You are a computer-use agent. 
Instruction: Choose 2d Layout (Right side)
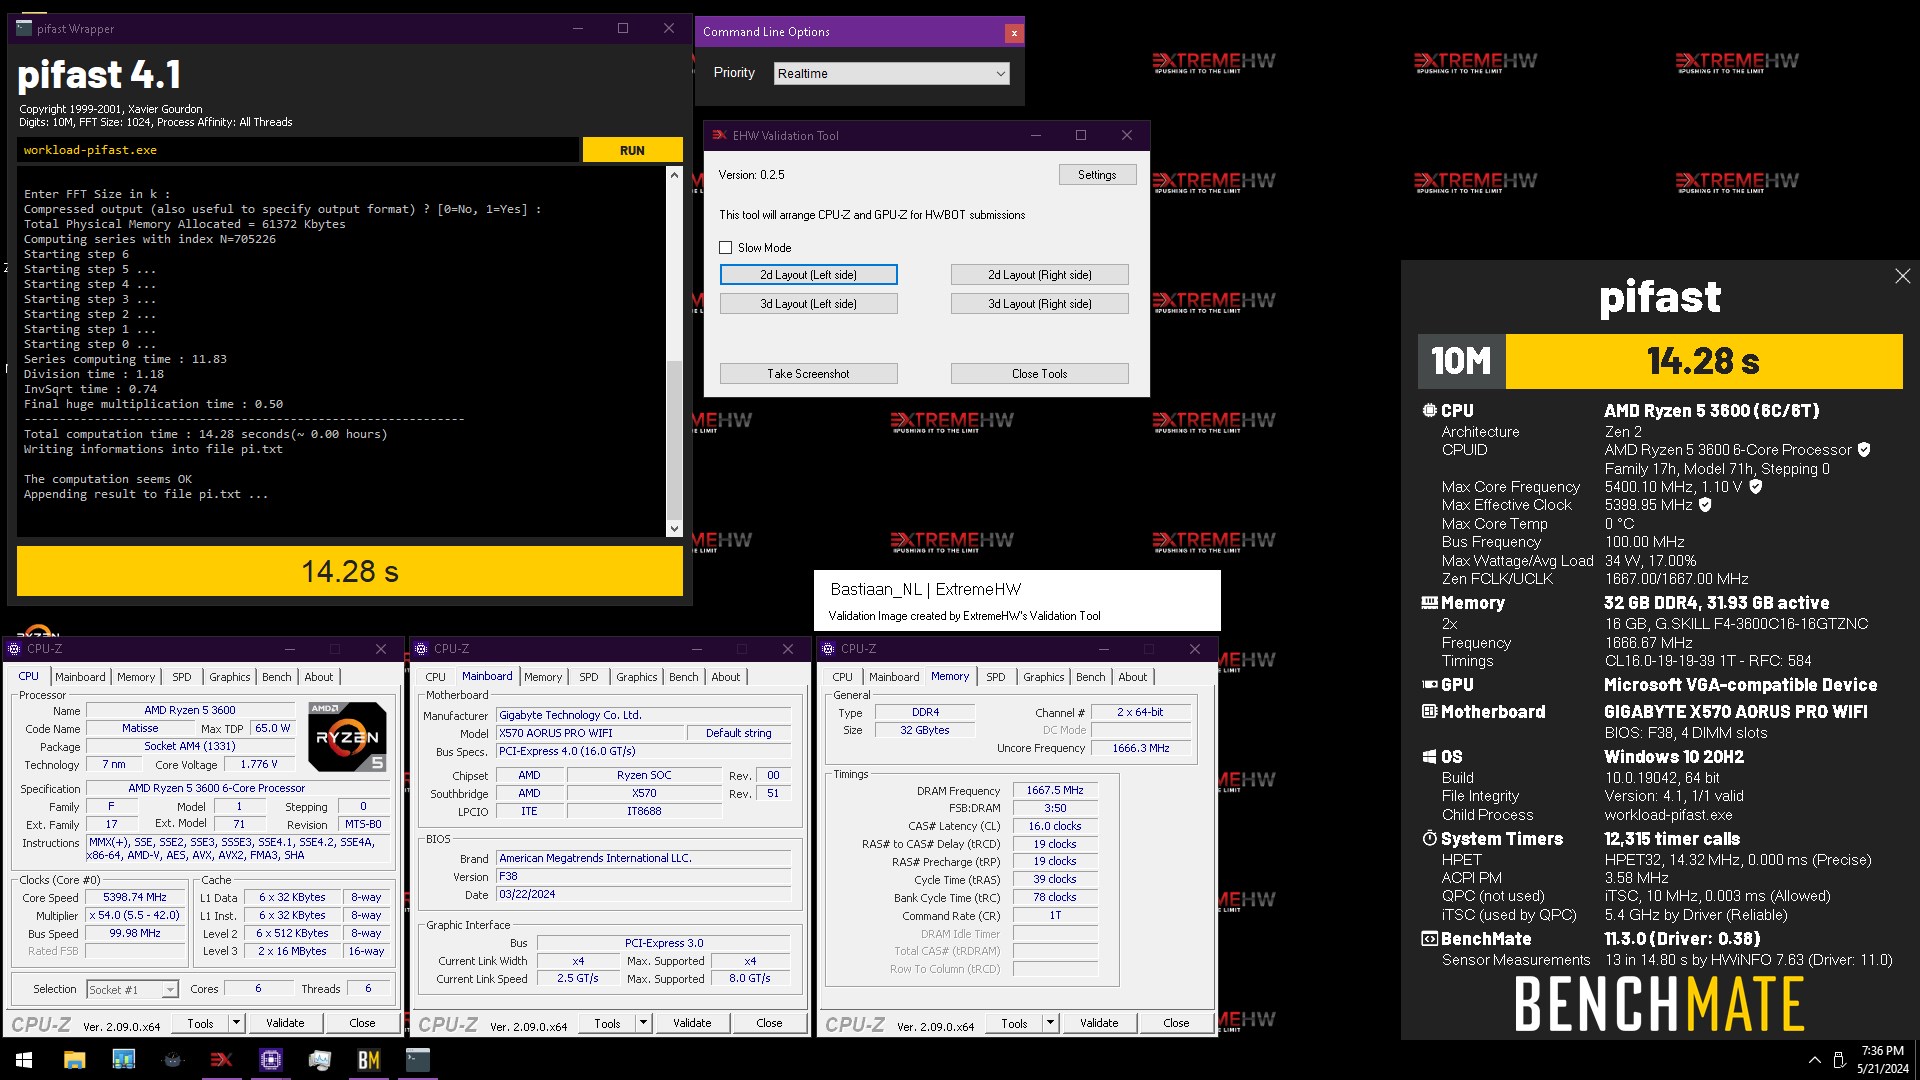[x=1040, y=275]
